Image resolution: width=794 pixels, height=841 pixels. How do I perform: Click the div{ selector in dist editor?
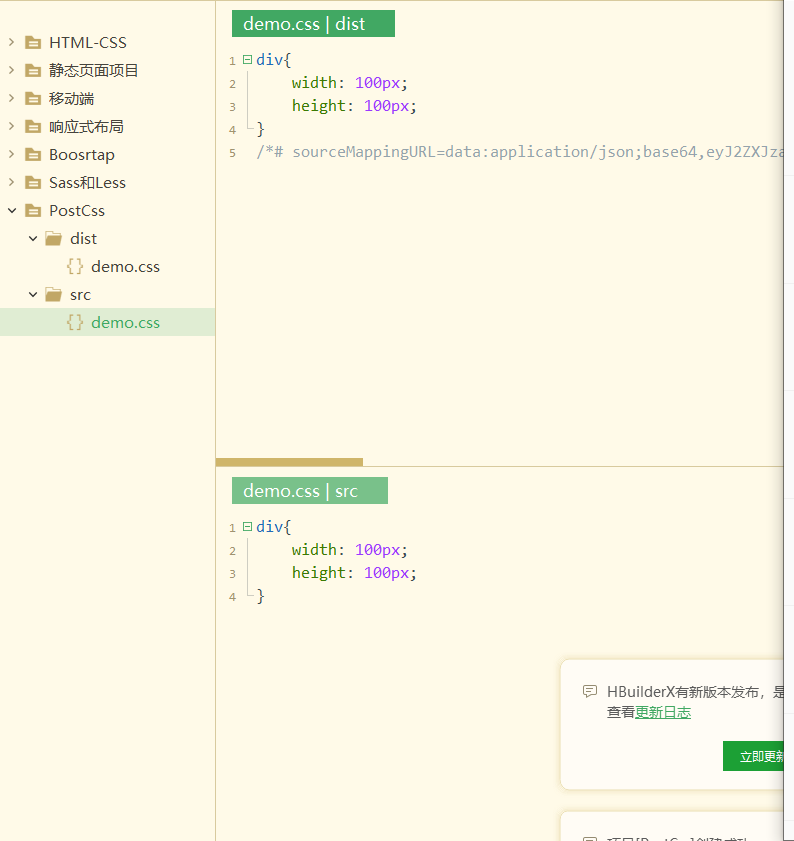click(x=273, y=60)
